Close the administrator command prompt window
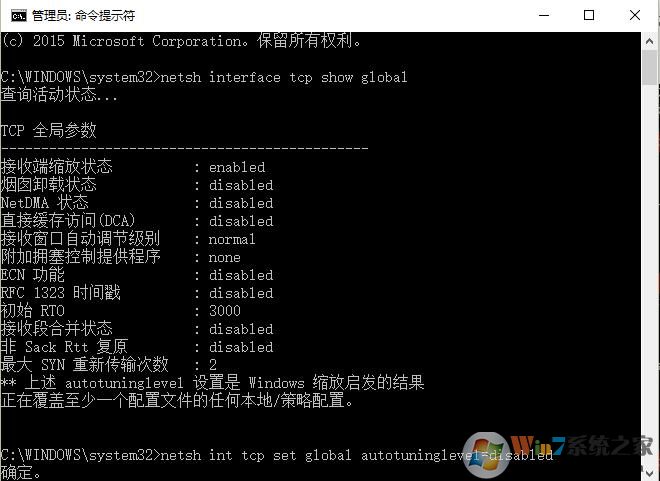Image resolution: width=660 pixels, height=481 pixels. (x=635, y=16)
